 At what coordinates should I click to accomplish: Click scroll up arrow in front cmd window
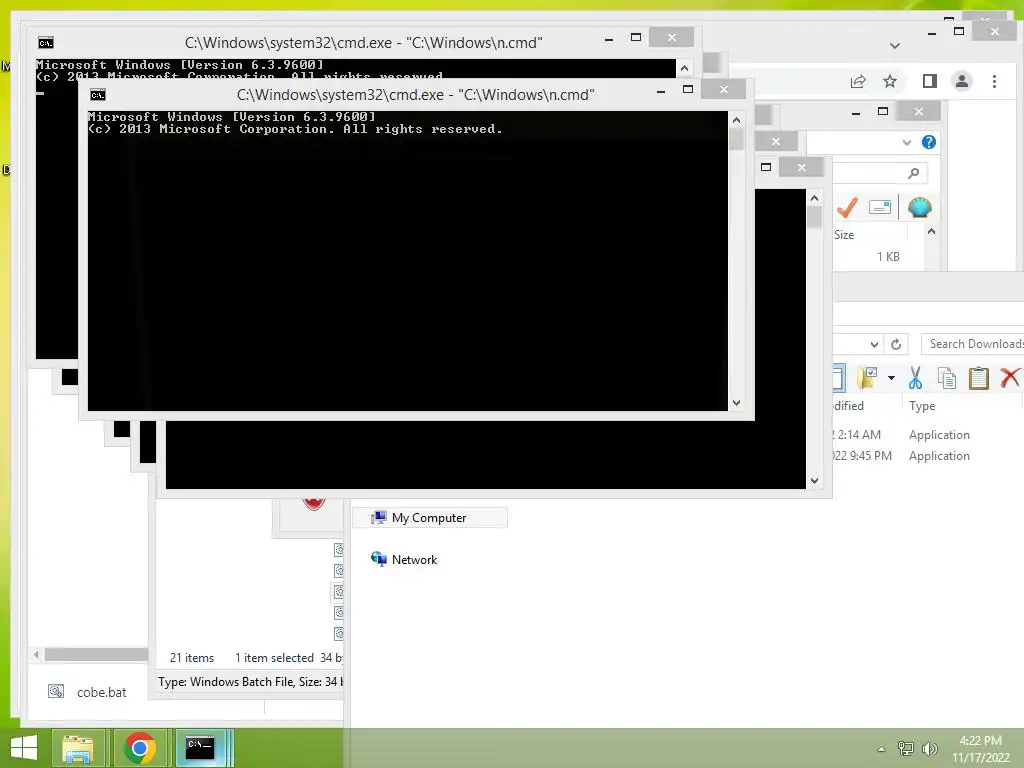pos(736,120)
